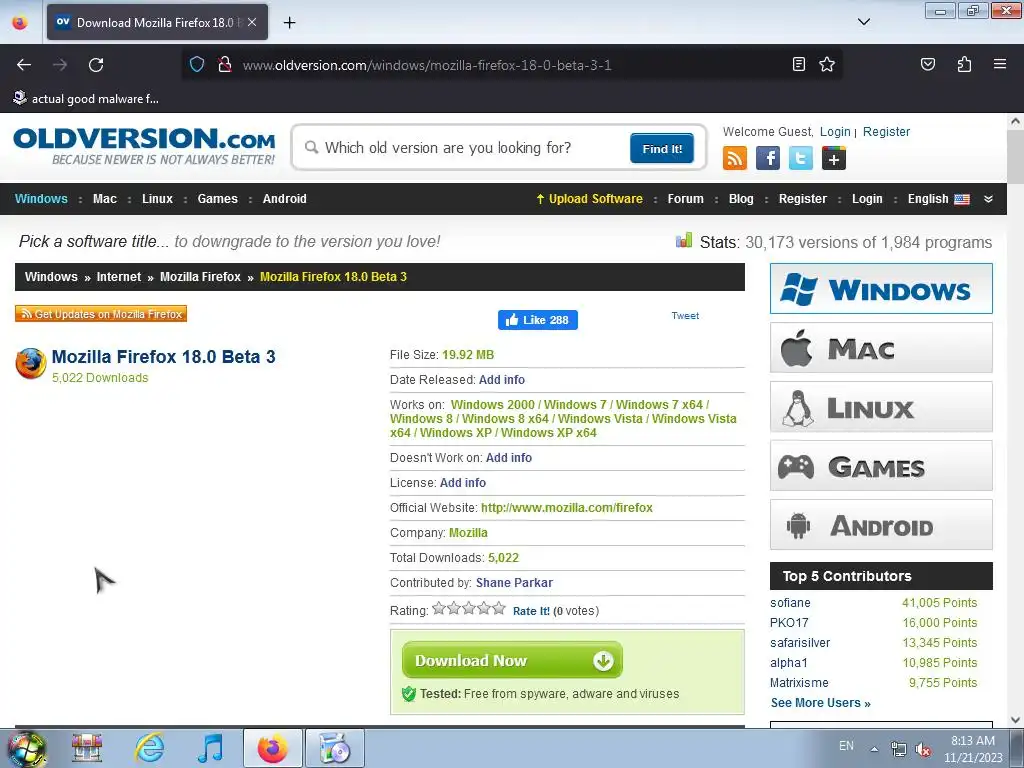Bookmark this page with the star icon
The width and height of the screenshot is (1024, 768).
point(827,64)
